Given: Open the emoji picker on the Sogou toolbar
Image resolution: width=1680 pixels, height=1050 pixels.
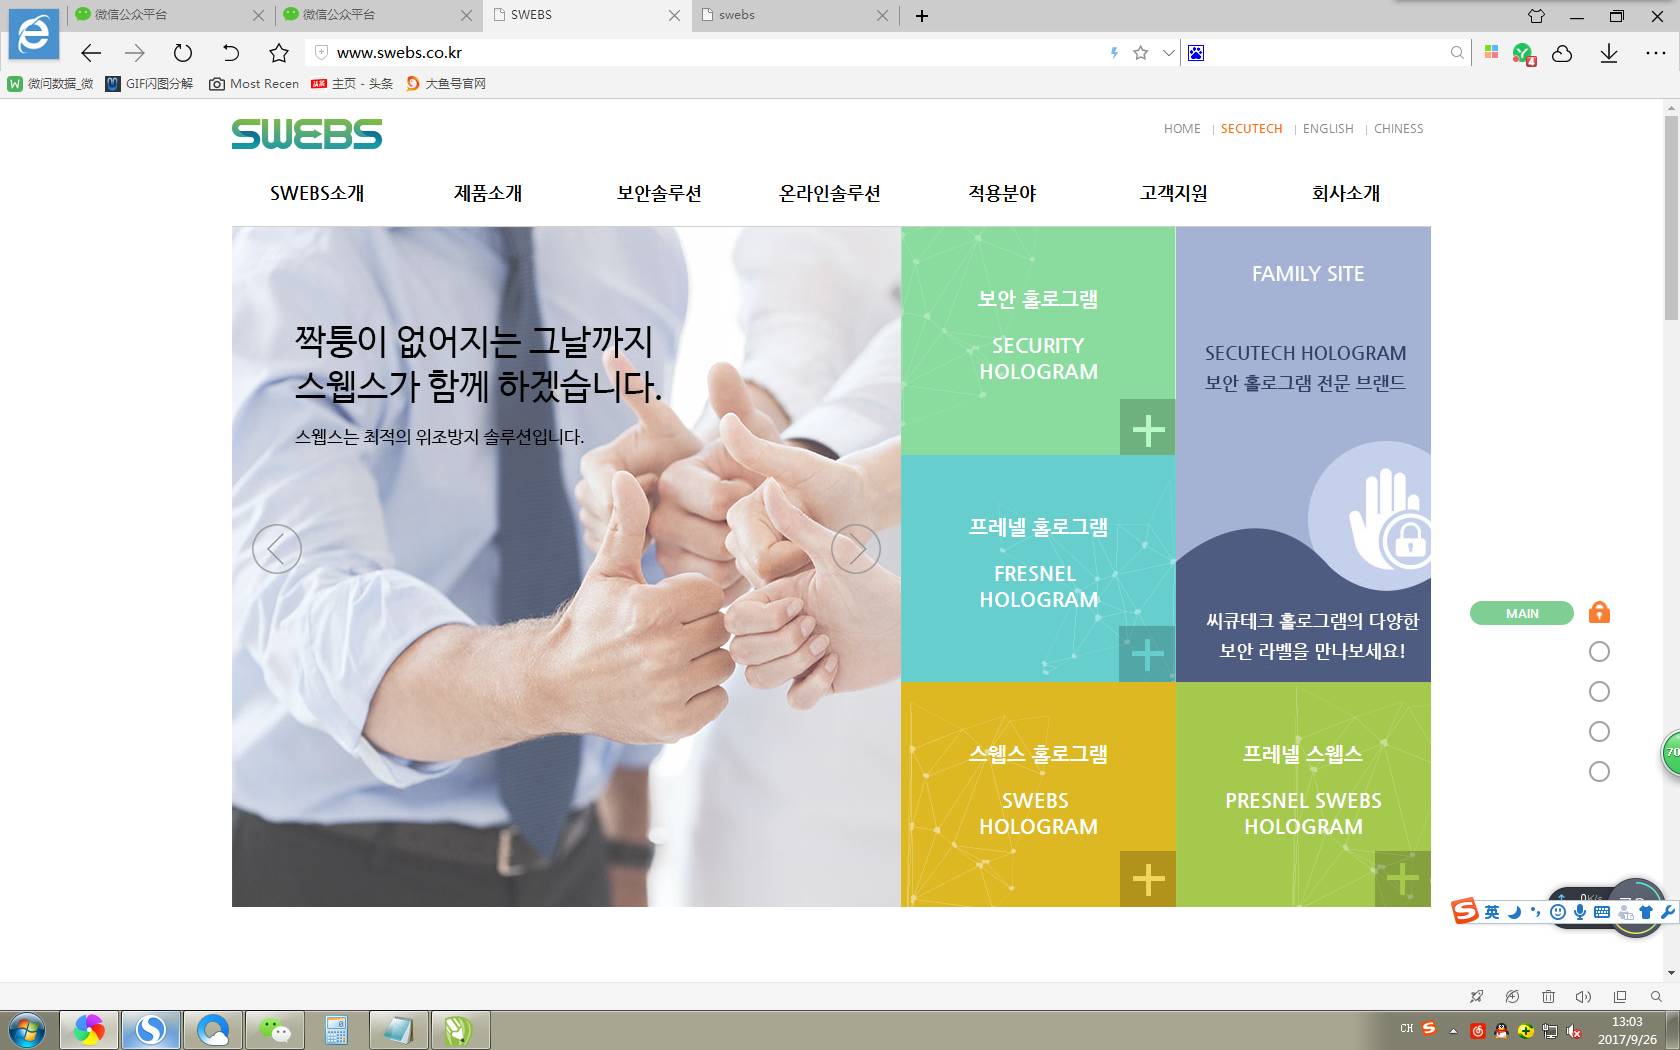Looking at the screenshot, I should pyautogui.click(x=1557, y=912).
